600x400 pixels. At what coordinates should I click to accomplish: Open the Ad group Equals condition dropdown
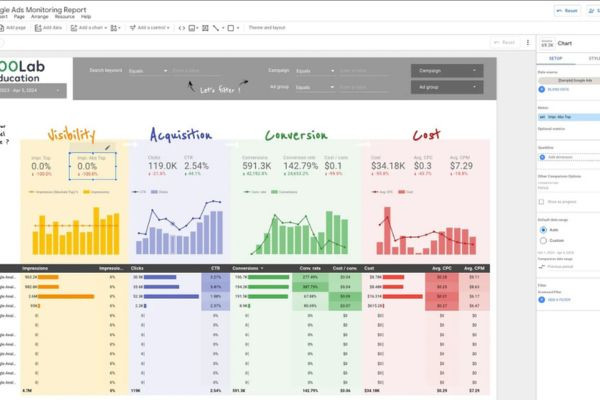315,87
